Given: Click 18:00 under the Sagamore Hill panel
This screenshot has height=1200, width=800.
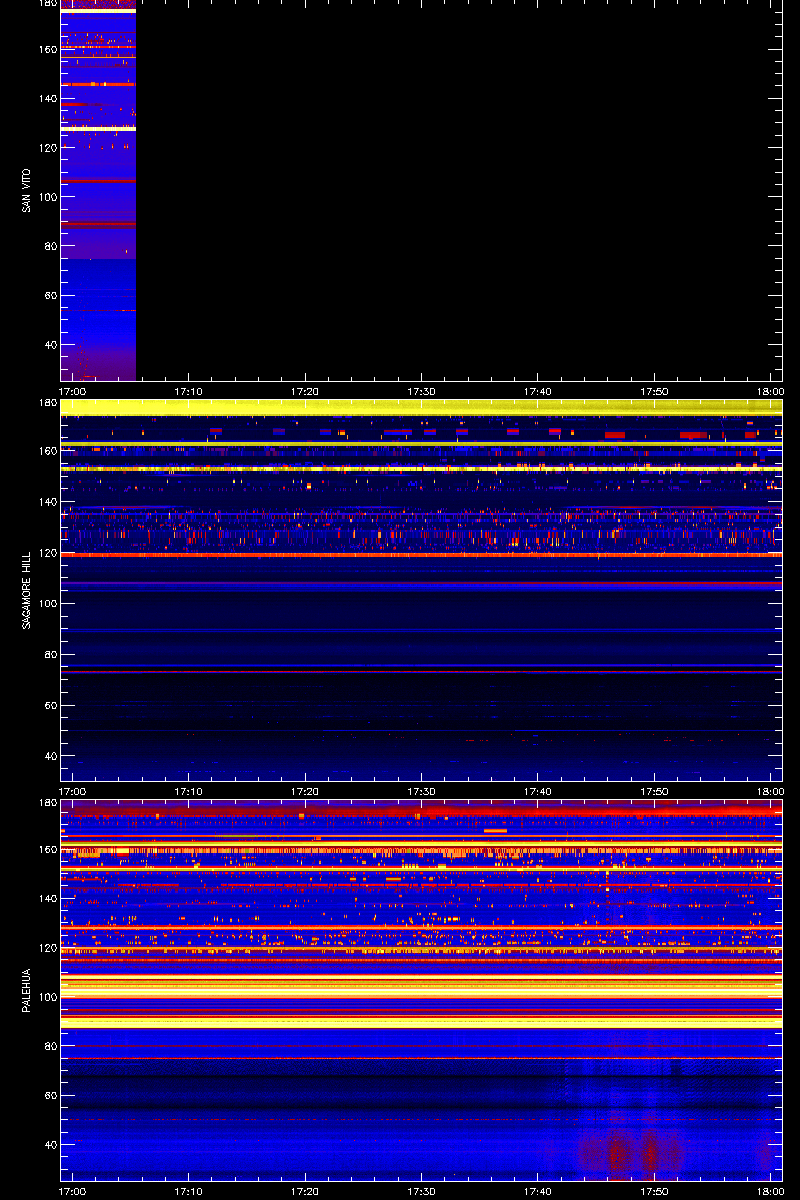Looking at the screenshot, I should point(771,792).
